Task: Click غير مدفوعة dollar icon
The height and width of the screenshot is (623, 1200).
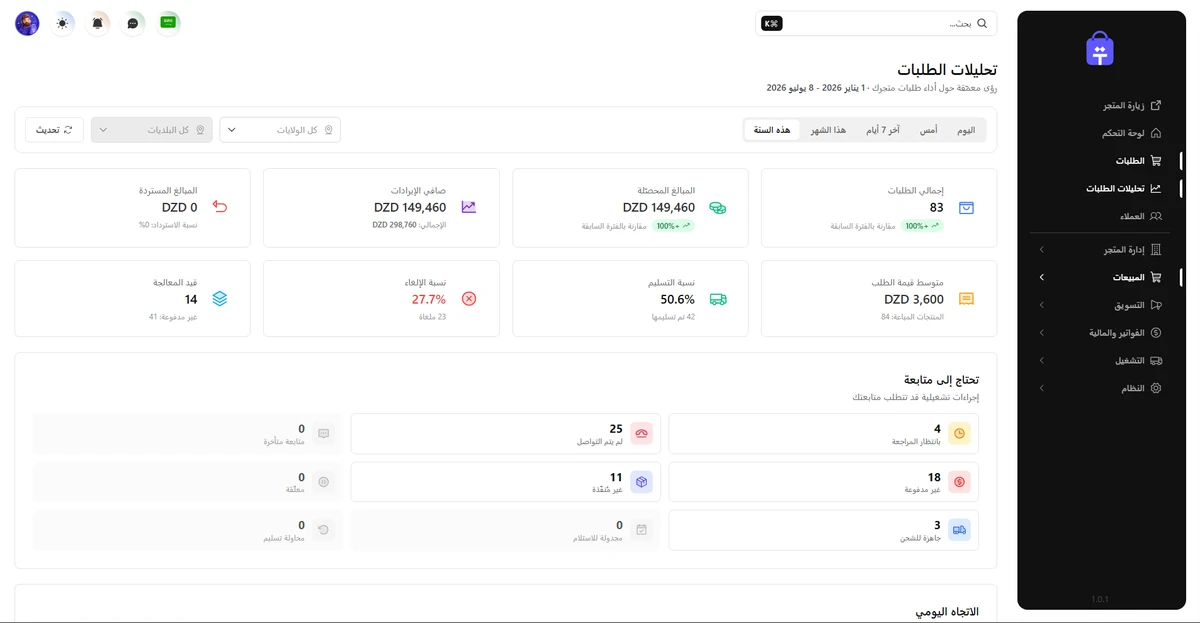Action: (959, 482)
